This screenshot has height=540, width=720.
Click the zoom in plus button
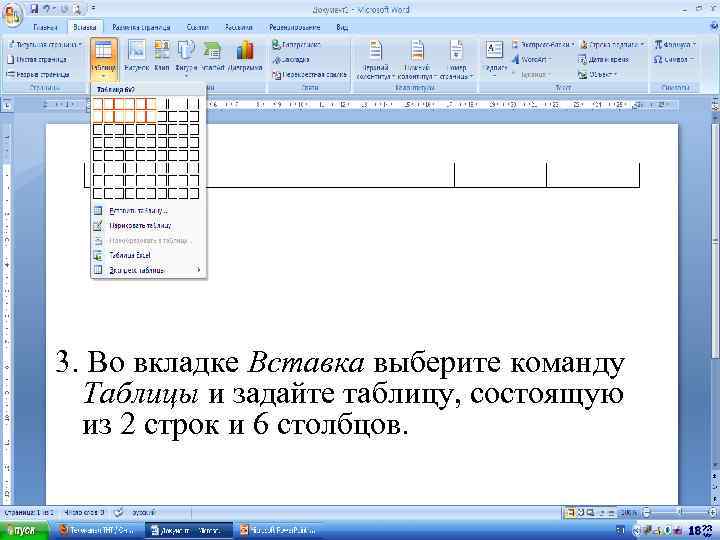tap(713, 512)
